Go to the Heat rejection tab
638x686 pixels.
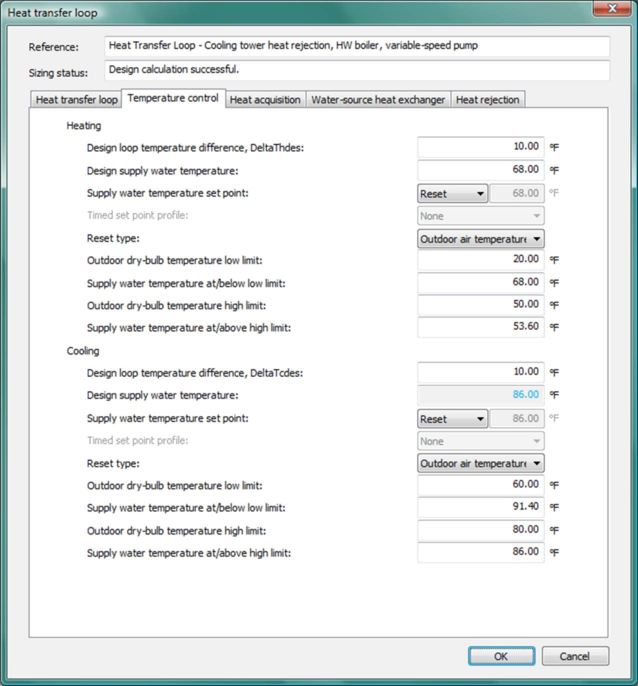coord(487,100)
